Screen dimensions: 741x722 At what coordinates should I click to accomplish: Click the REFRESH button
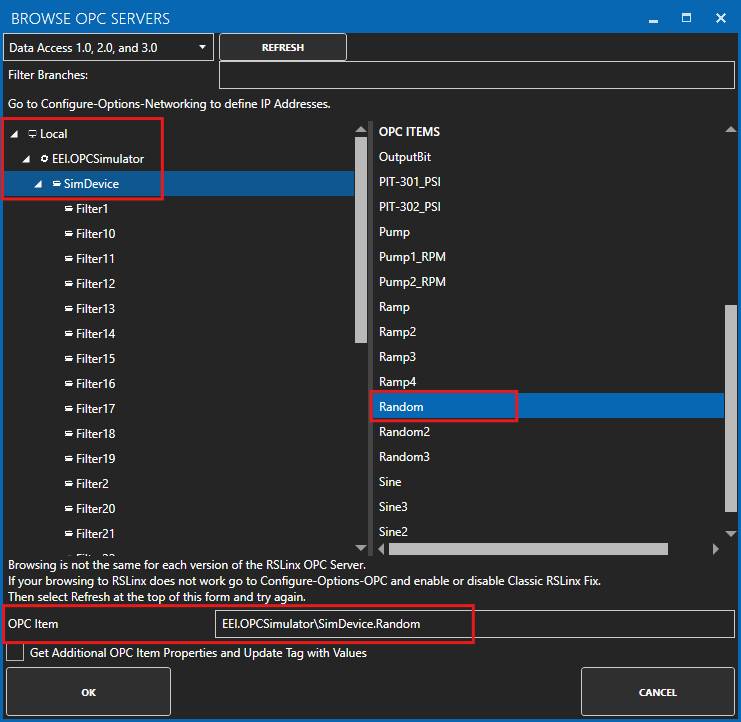283,47
